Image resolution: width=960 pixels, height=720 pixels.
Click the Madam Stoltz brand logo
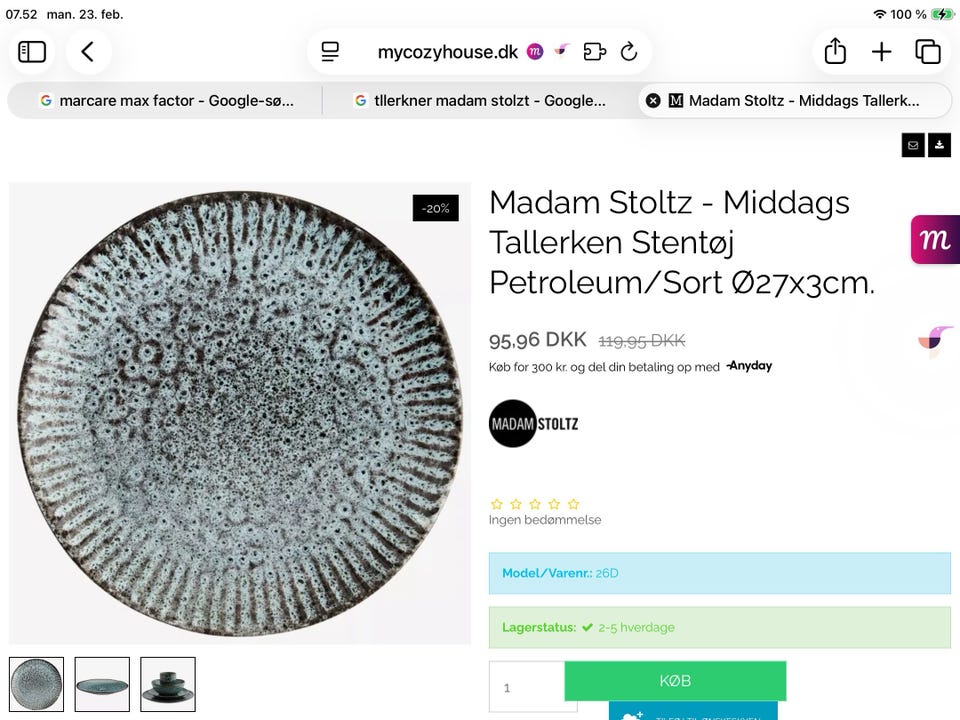pyautogui.click(x=534, y=423)
